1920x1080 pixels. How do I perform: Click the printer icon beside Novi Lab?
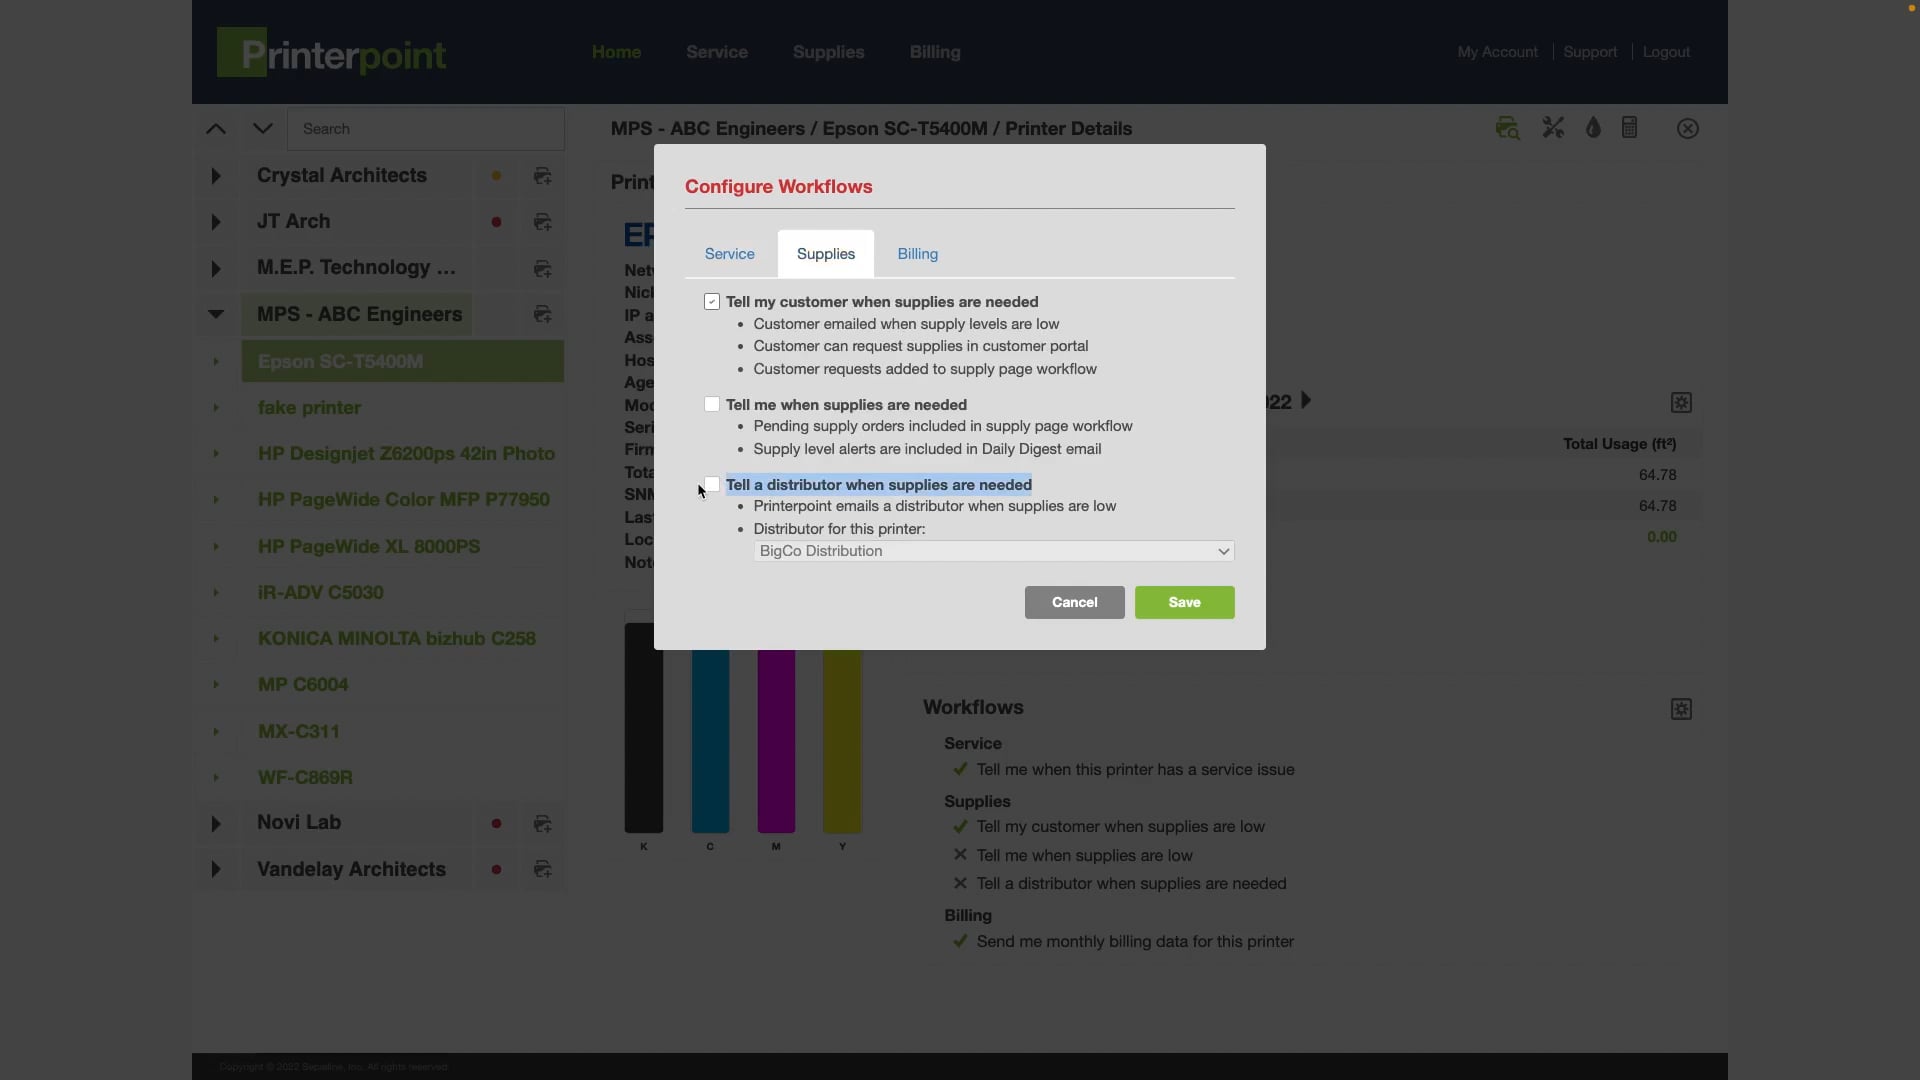coord(542,824)
